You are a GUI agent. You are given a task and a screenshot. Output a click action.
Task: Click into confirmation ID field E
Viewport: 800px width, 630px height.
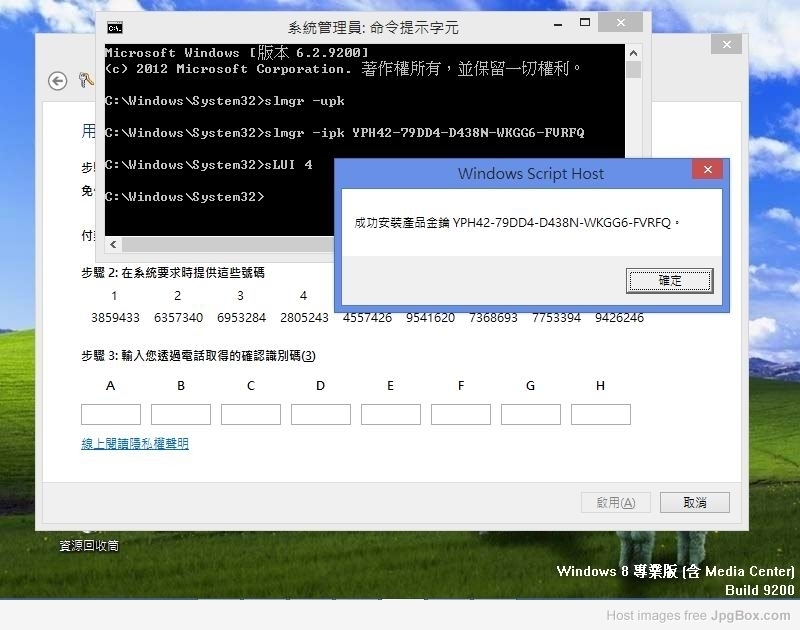point(391,414)
